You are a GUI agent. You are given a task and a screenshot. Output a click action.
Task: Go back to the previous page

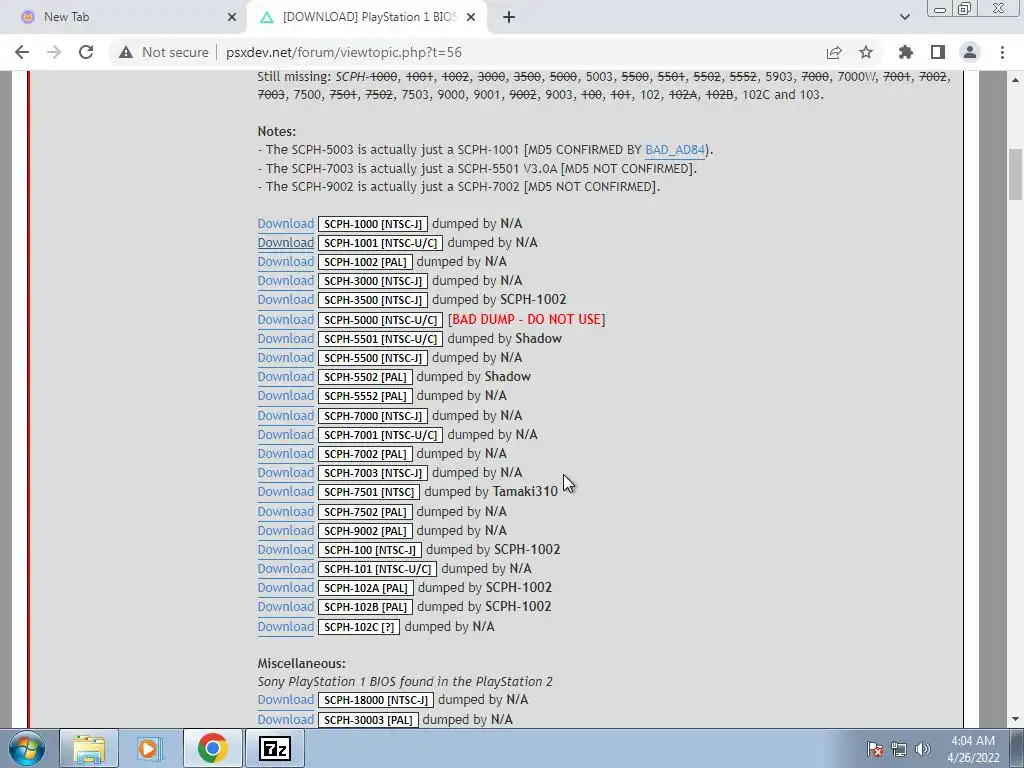coord(22,52)
